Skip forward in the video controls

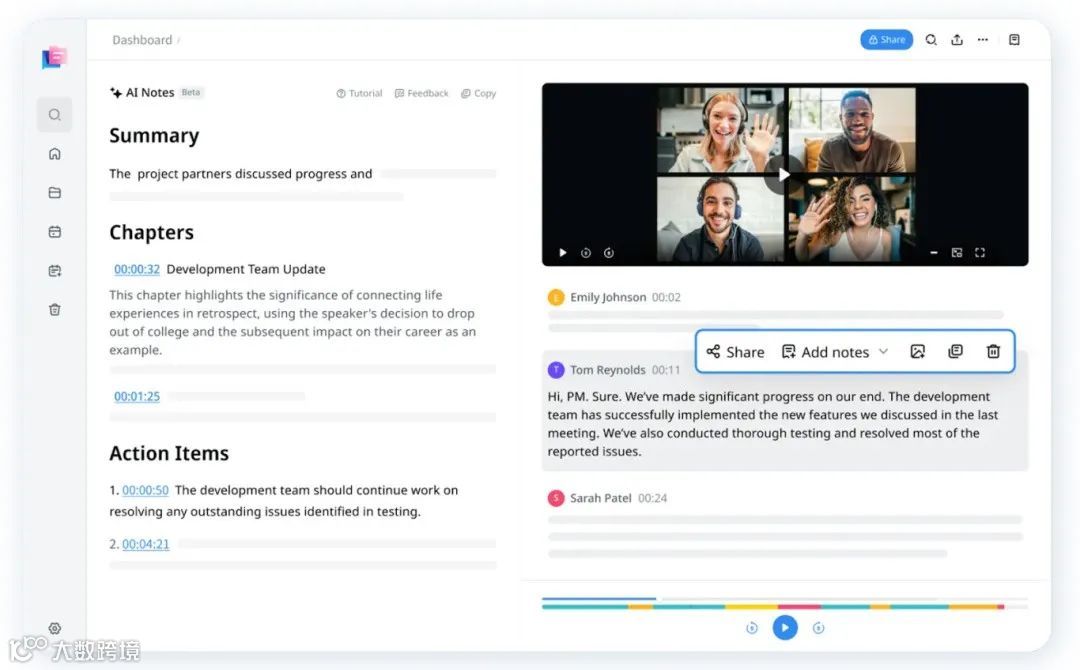tap(609, 253)
